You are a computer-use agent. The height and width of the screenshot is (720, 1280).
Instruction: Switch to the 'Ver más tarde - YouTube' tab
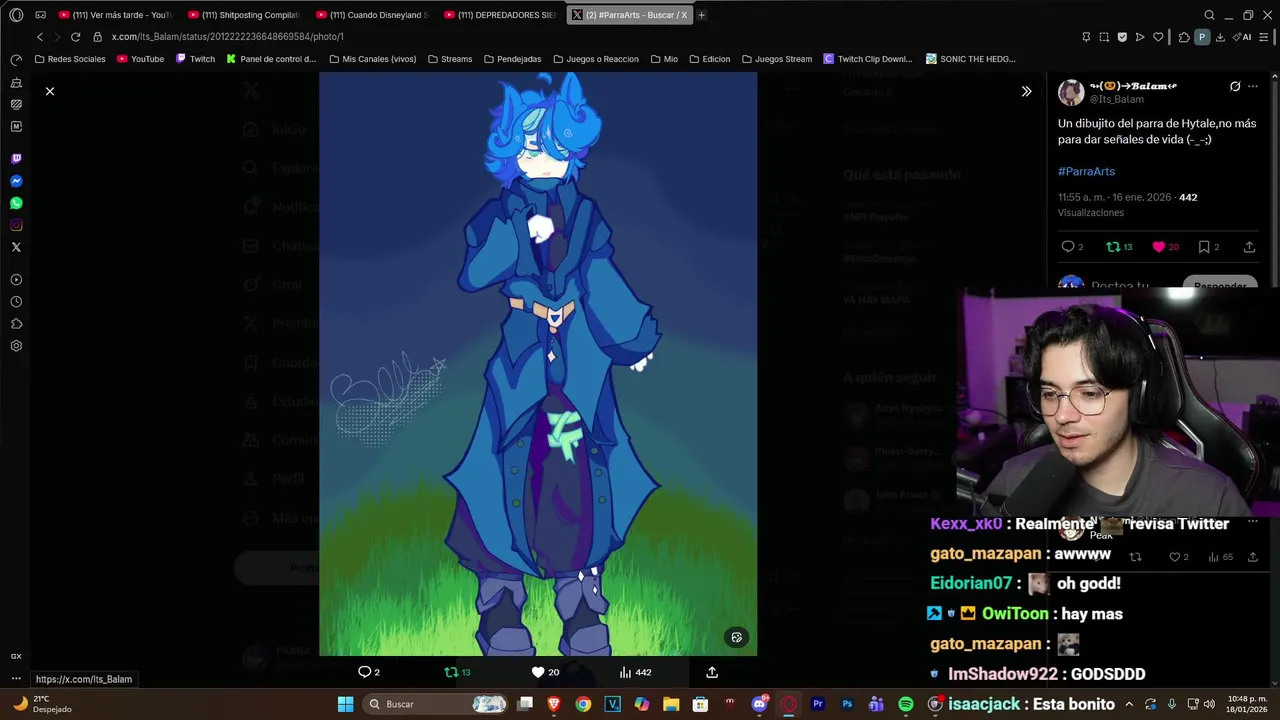(x=115, y=15)
